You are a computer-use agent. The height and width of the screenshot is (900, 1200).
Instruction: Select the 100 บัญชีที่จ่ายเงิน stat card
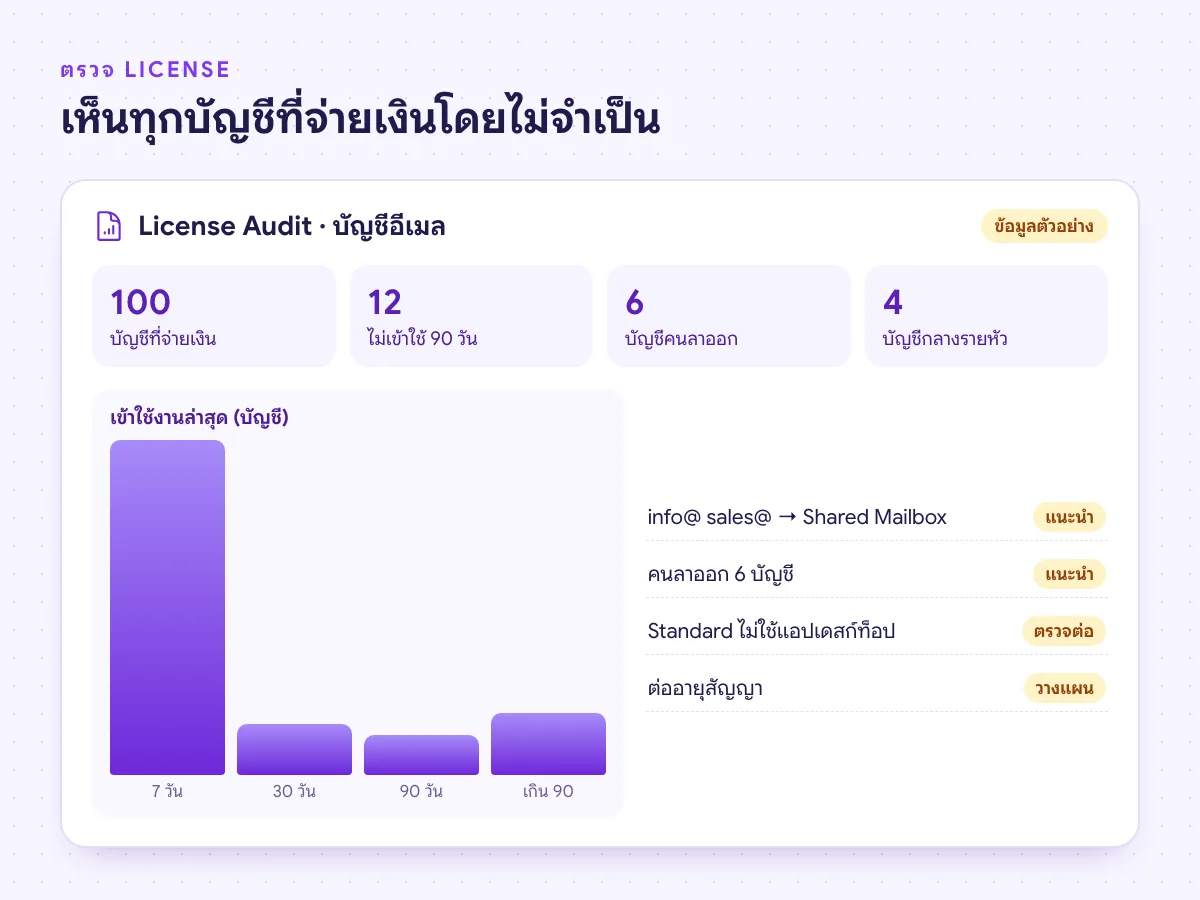pos(214,316)
